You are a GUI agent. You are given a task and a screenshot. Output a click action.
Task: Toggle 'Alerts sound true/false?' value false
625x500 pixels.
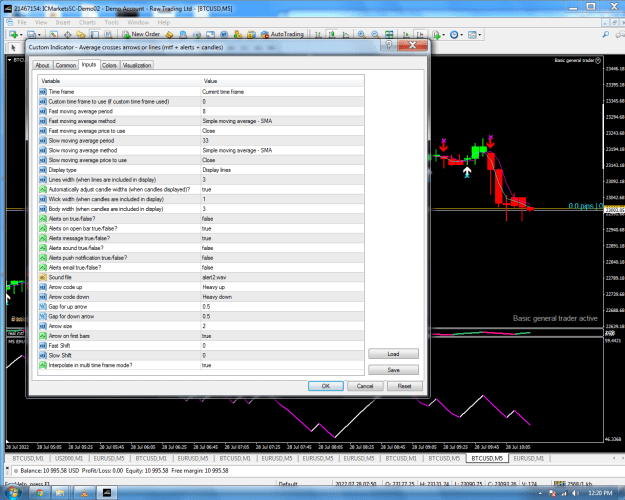tap(282, 248)
